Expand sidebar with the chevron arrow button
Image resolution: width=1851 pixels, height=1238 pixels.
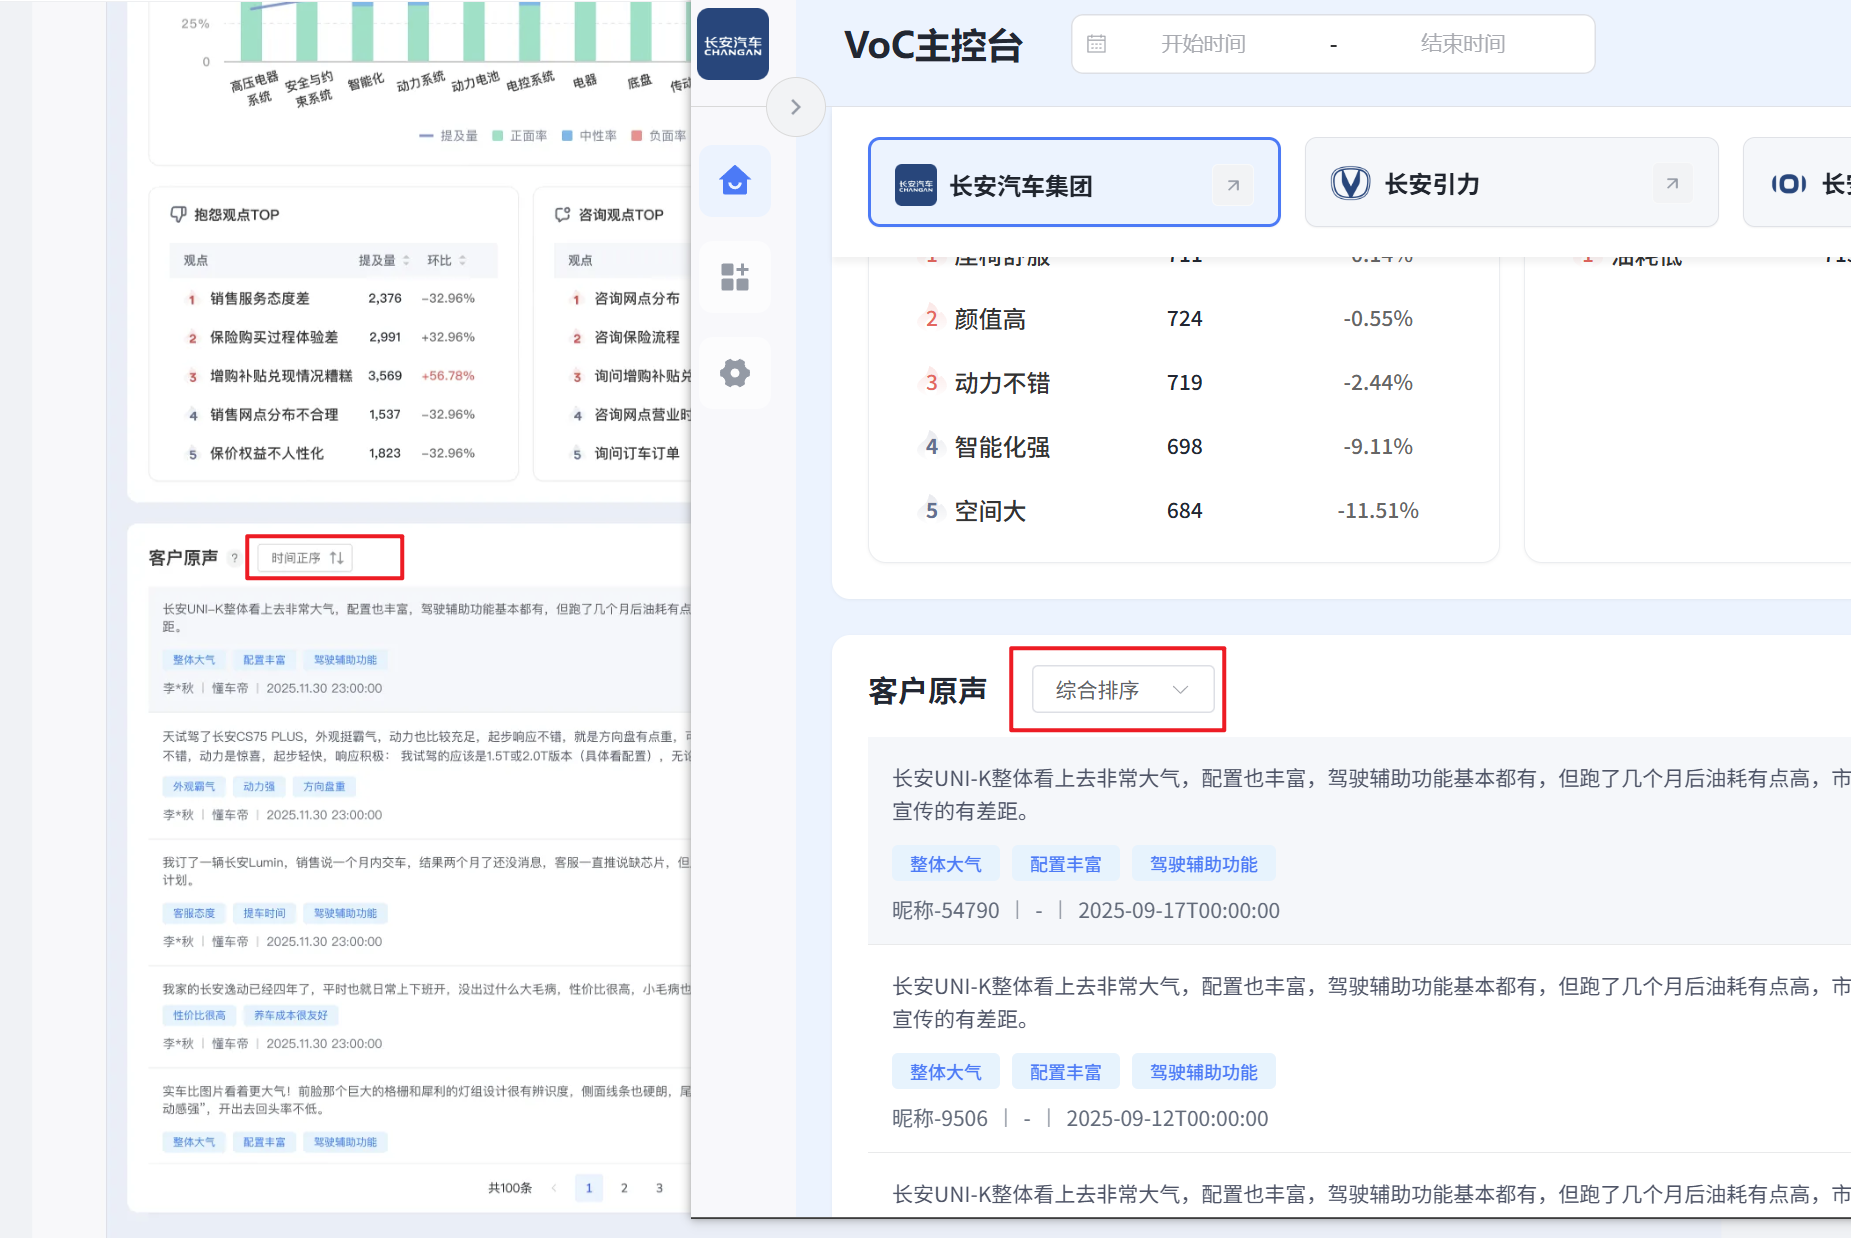(x=796, y=107)
